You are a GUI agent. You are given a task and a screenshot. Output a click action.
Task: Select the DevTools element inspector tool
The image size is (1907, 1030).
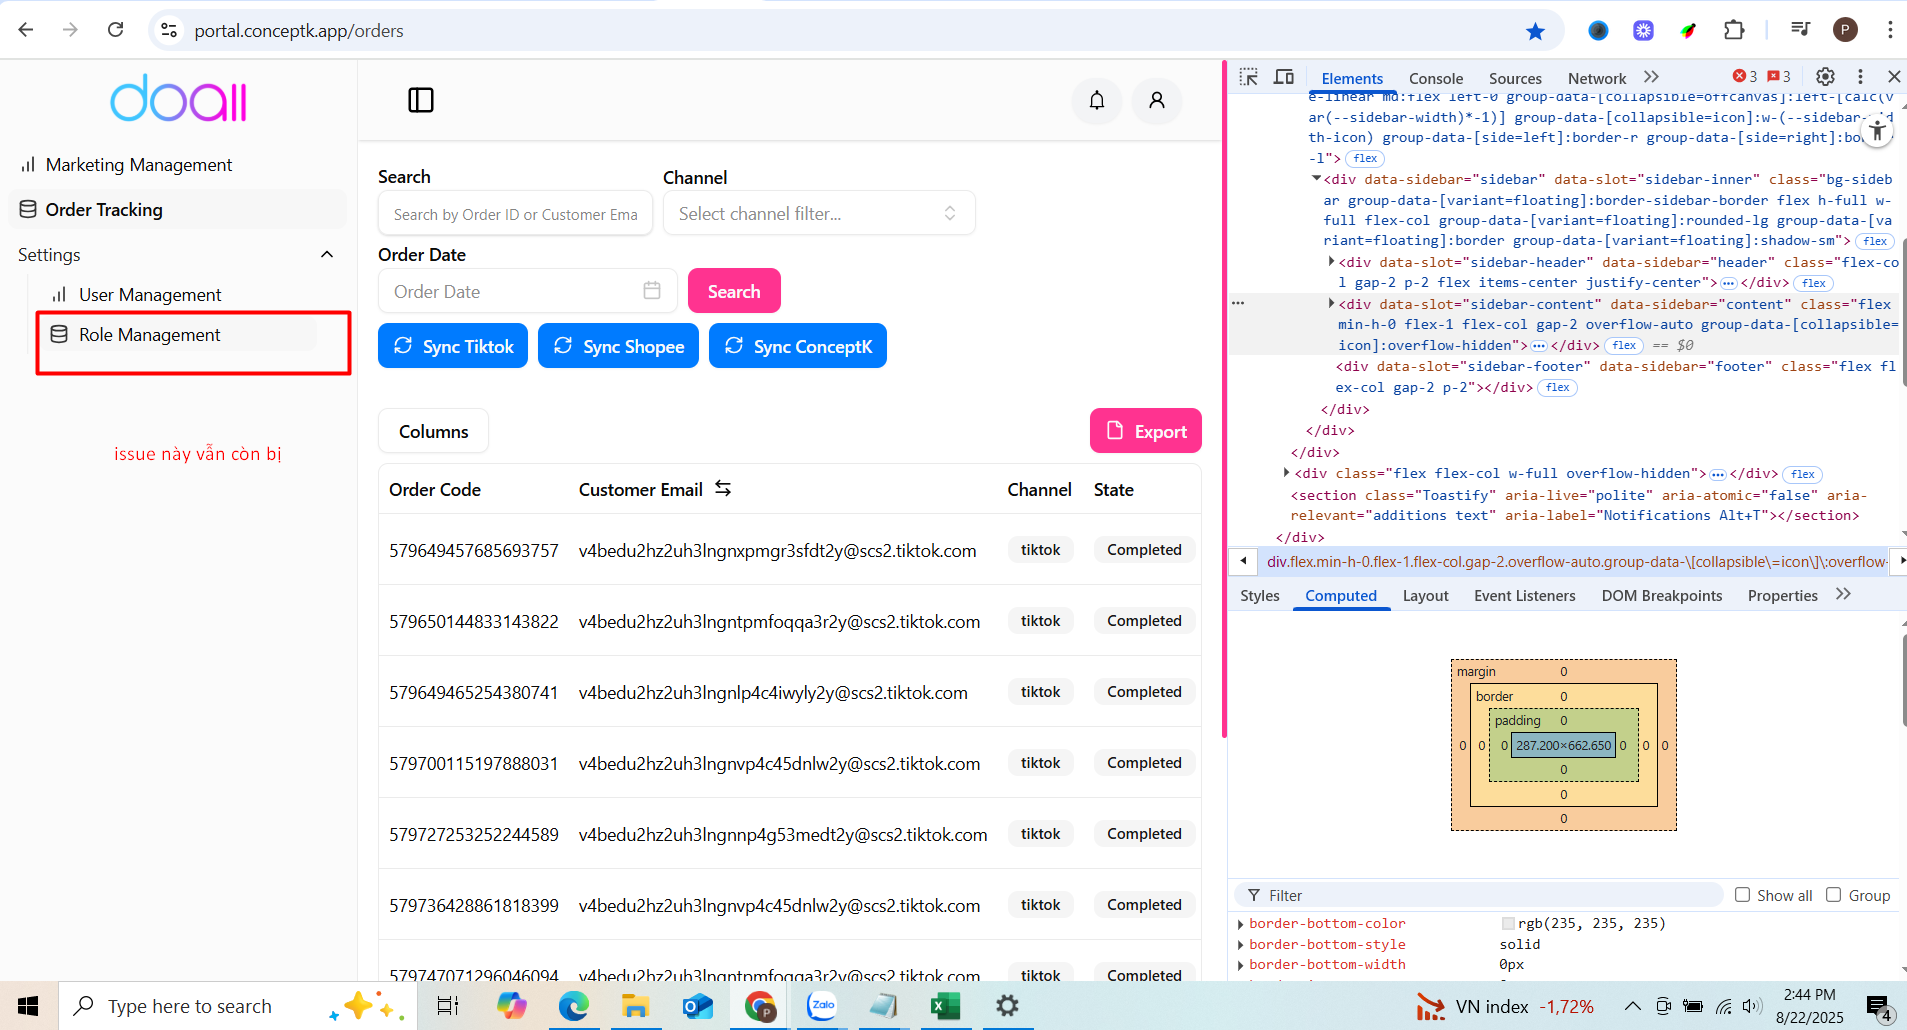(1249, 77)
